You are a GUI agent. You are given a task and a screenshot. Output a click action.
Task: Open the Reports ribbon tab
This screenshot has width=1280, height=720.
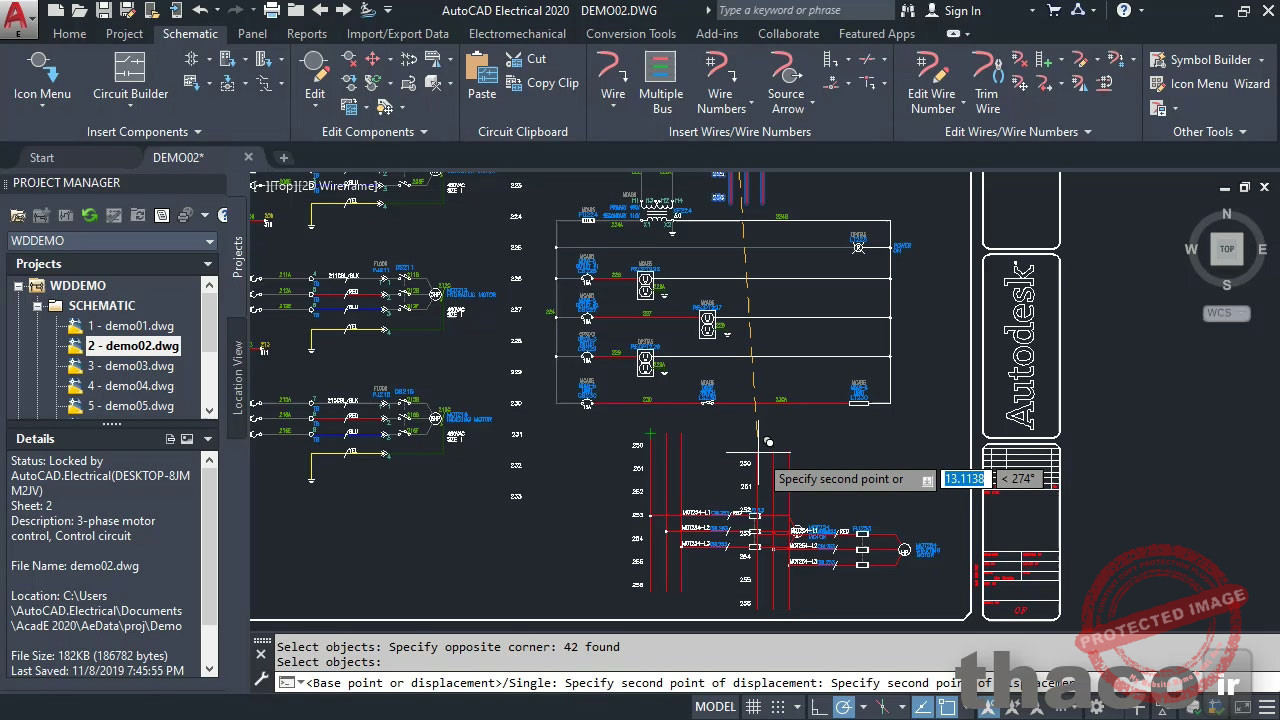pos(306,33)
